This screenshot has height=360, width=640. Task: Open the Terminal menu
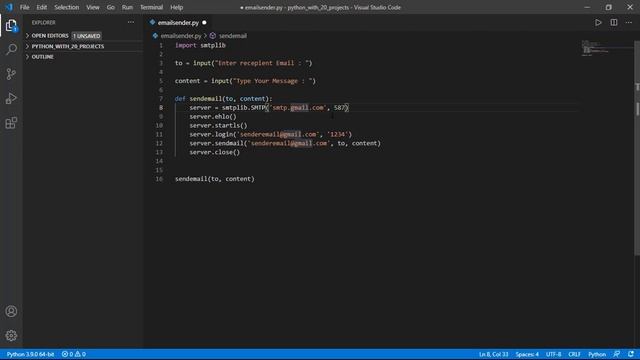pos(151,7)
